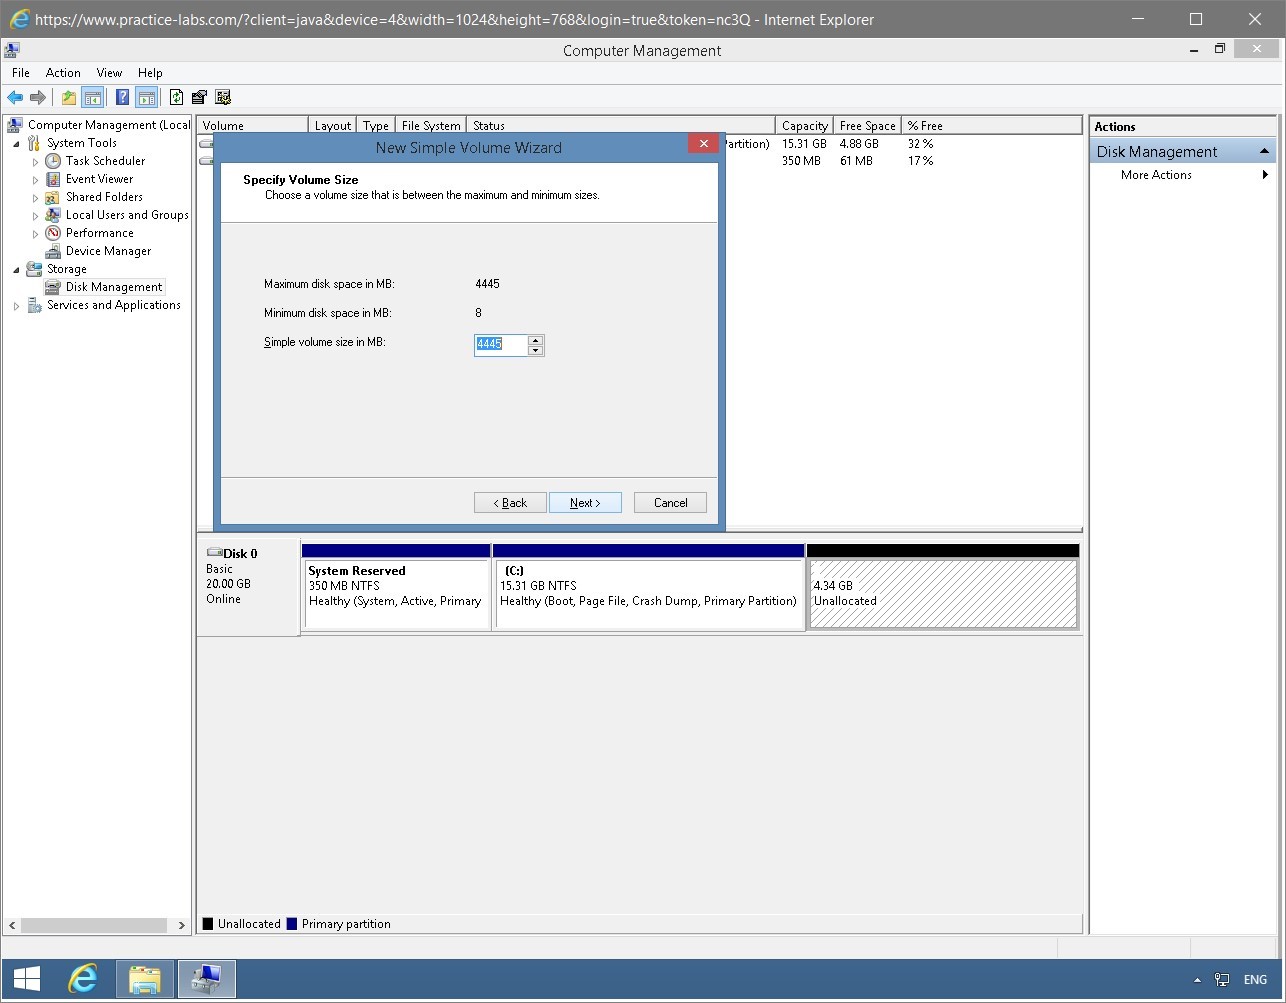
Task: Expand the Services and Applications node
Action: pyautogui.click(x=15, y=305)
